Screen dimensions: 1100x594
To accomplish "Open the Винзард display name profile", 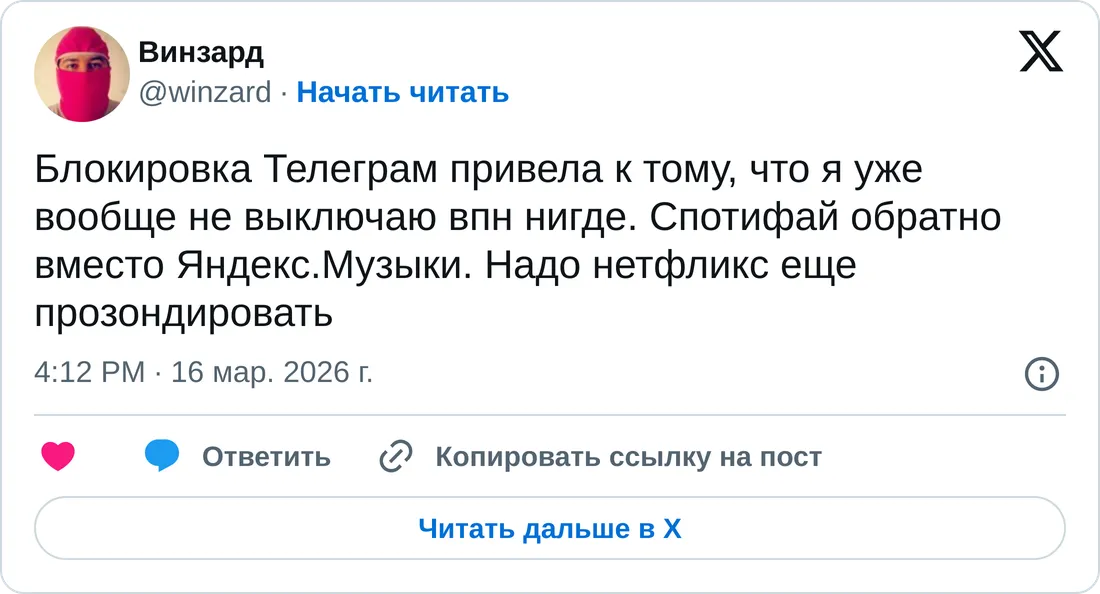I will tap(201, 51).
